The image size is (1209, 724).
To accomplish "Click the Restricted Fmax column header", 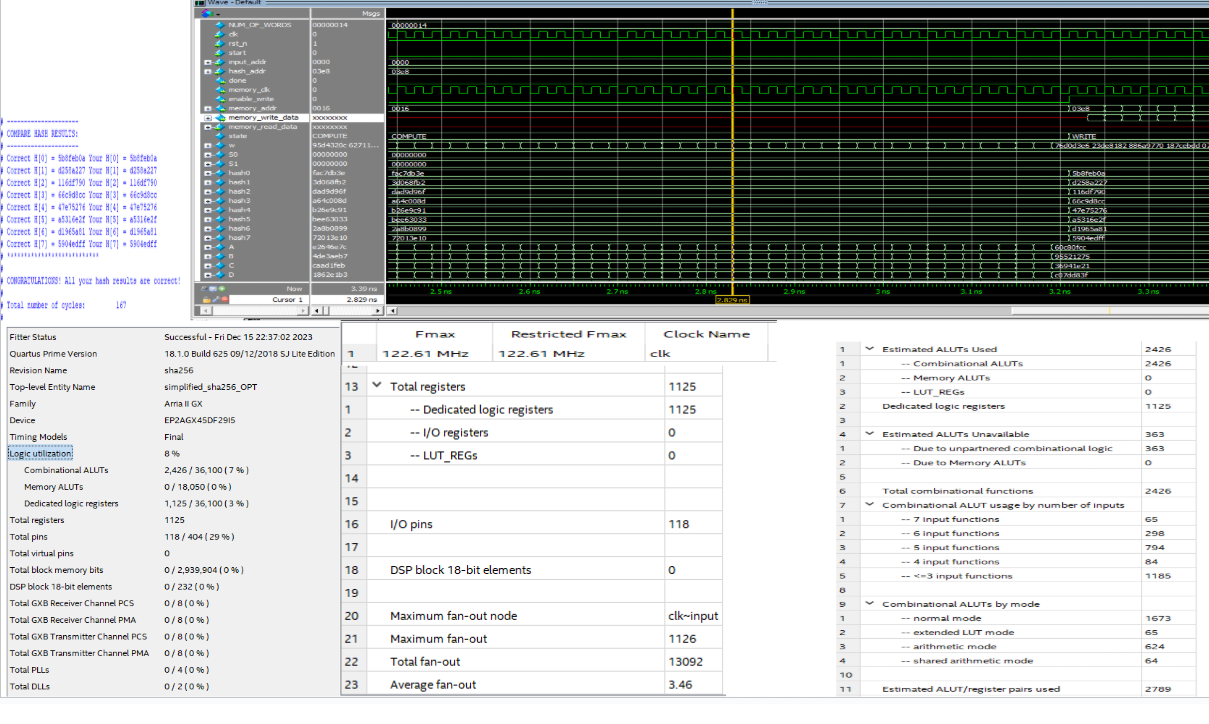I will pos(568,334).
